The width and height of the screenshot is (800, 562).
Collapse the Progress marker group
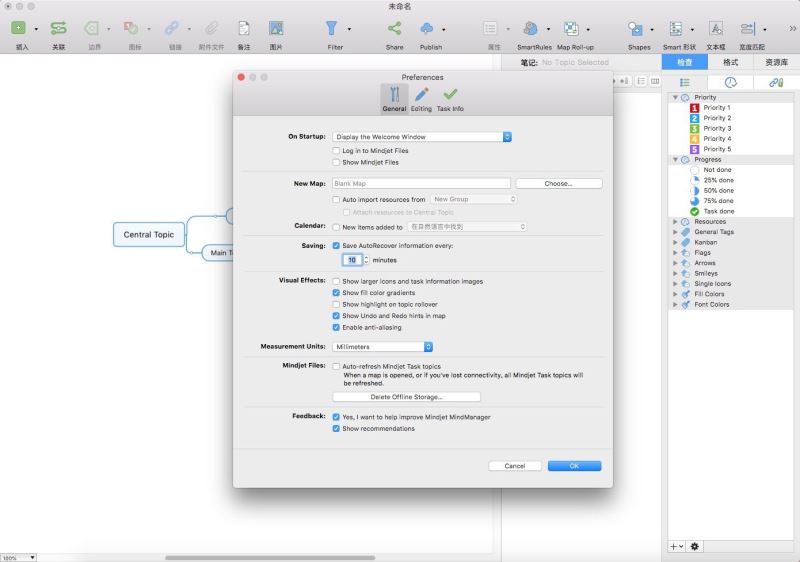pos(676,160)
